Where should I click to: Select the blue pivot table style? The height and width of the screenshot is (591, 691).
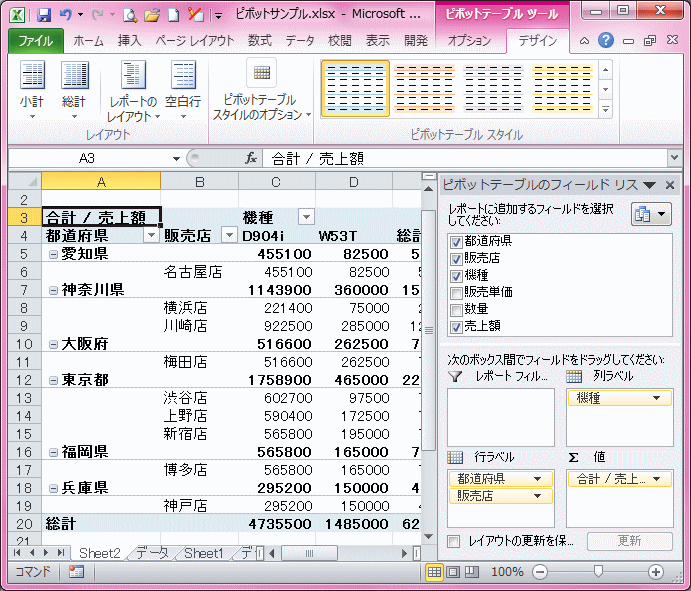[x=355, y=89]
